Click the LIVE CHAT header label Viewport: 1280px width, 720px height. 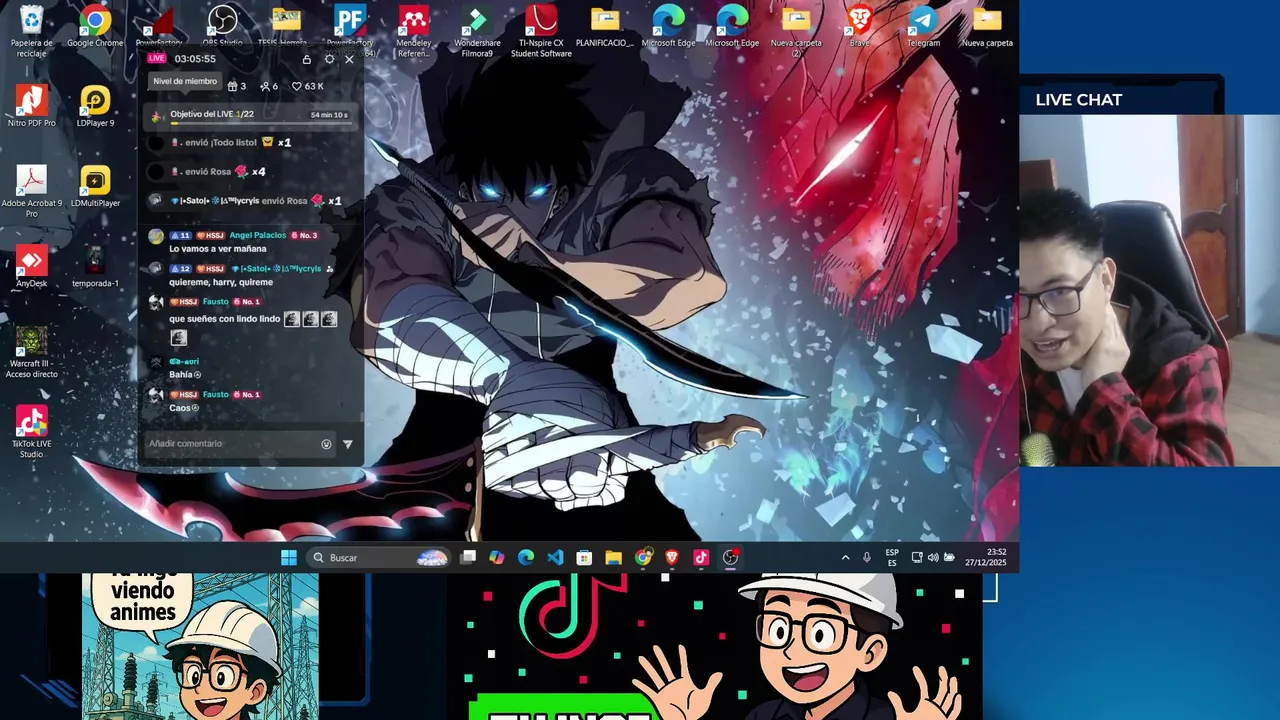[x=1078, y=100]
